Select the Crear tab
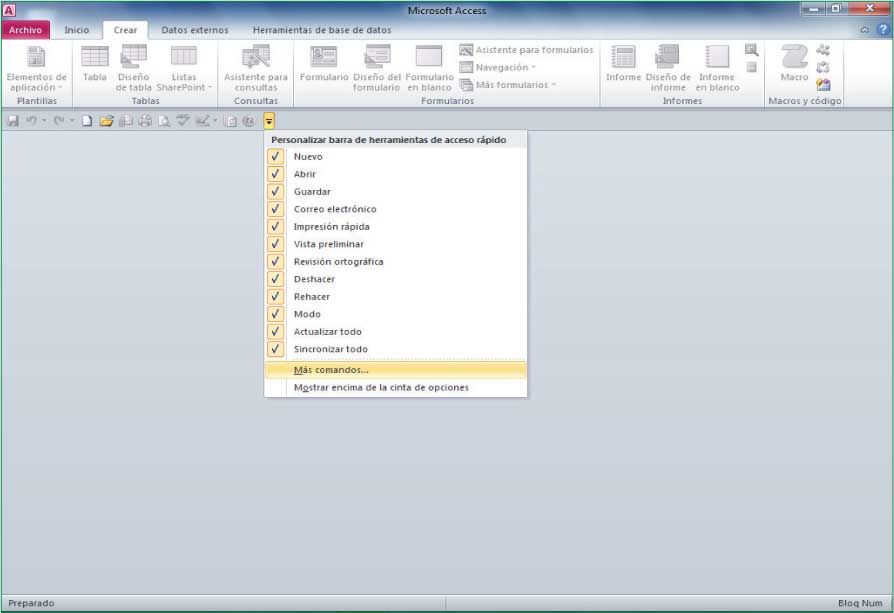Viewport: 894px width, 613px height. point(125,30)
